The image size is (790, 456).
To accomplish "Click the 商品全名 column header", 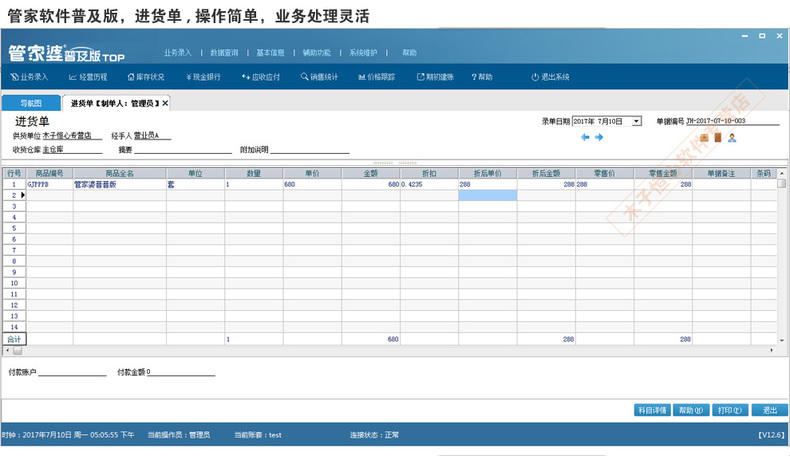I will [119, 173].
